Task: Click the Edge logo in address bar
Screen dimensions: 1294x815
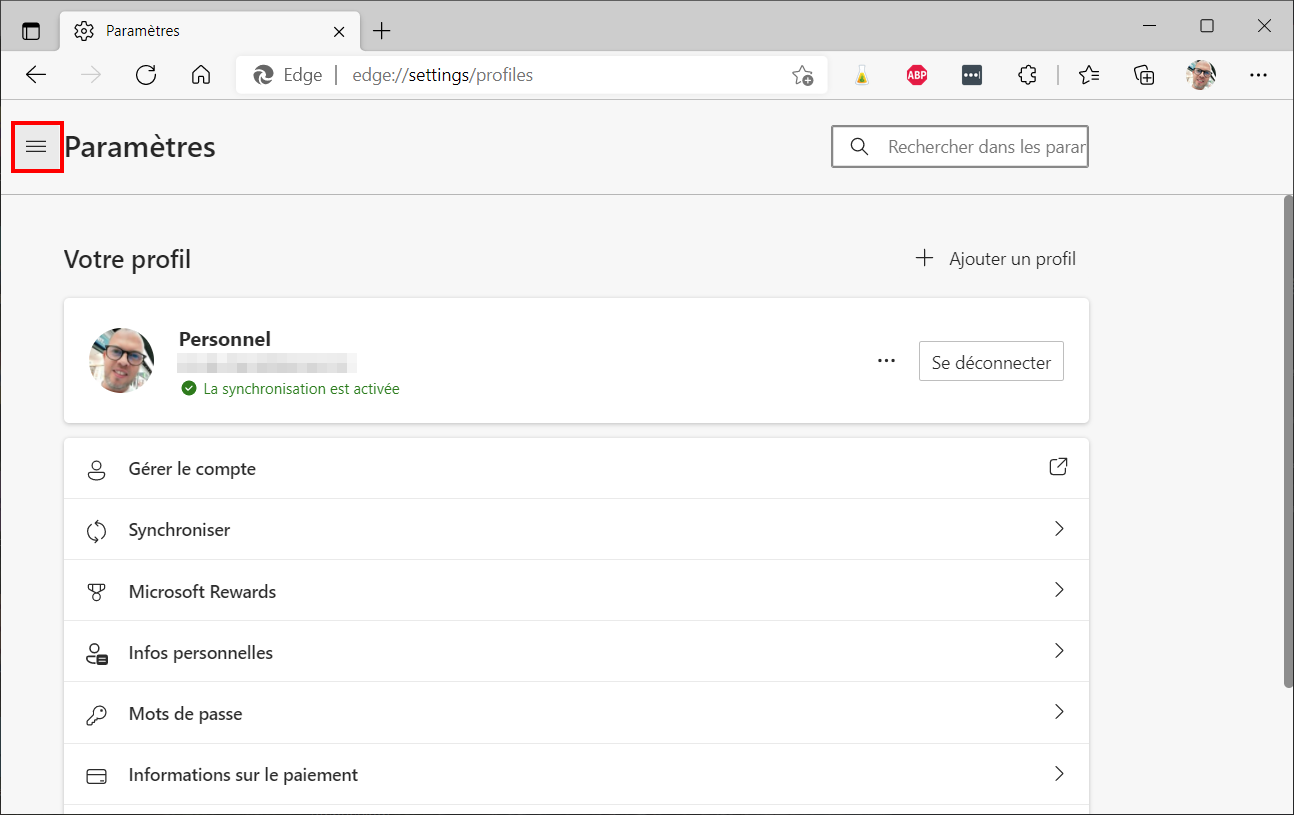Action: 264,75
